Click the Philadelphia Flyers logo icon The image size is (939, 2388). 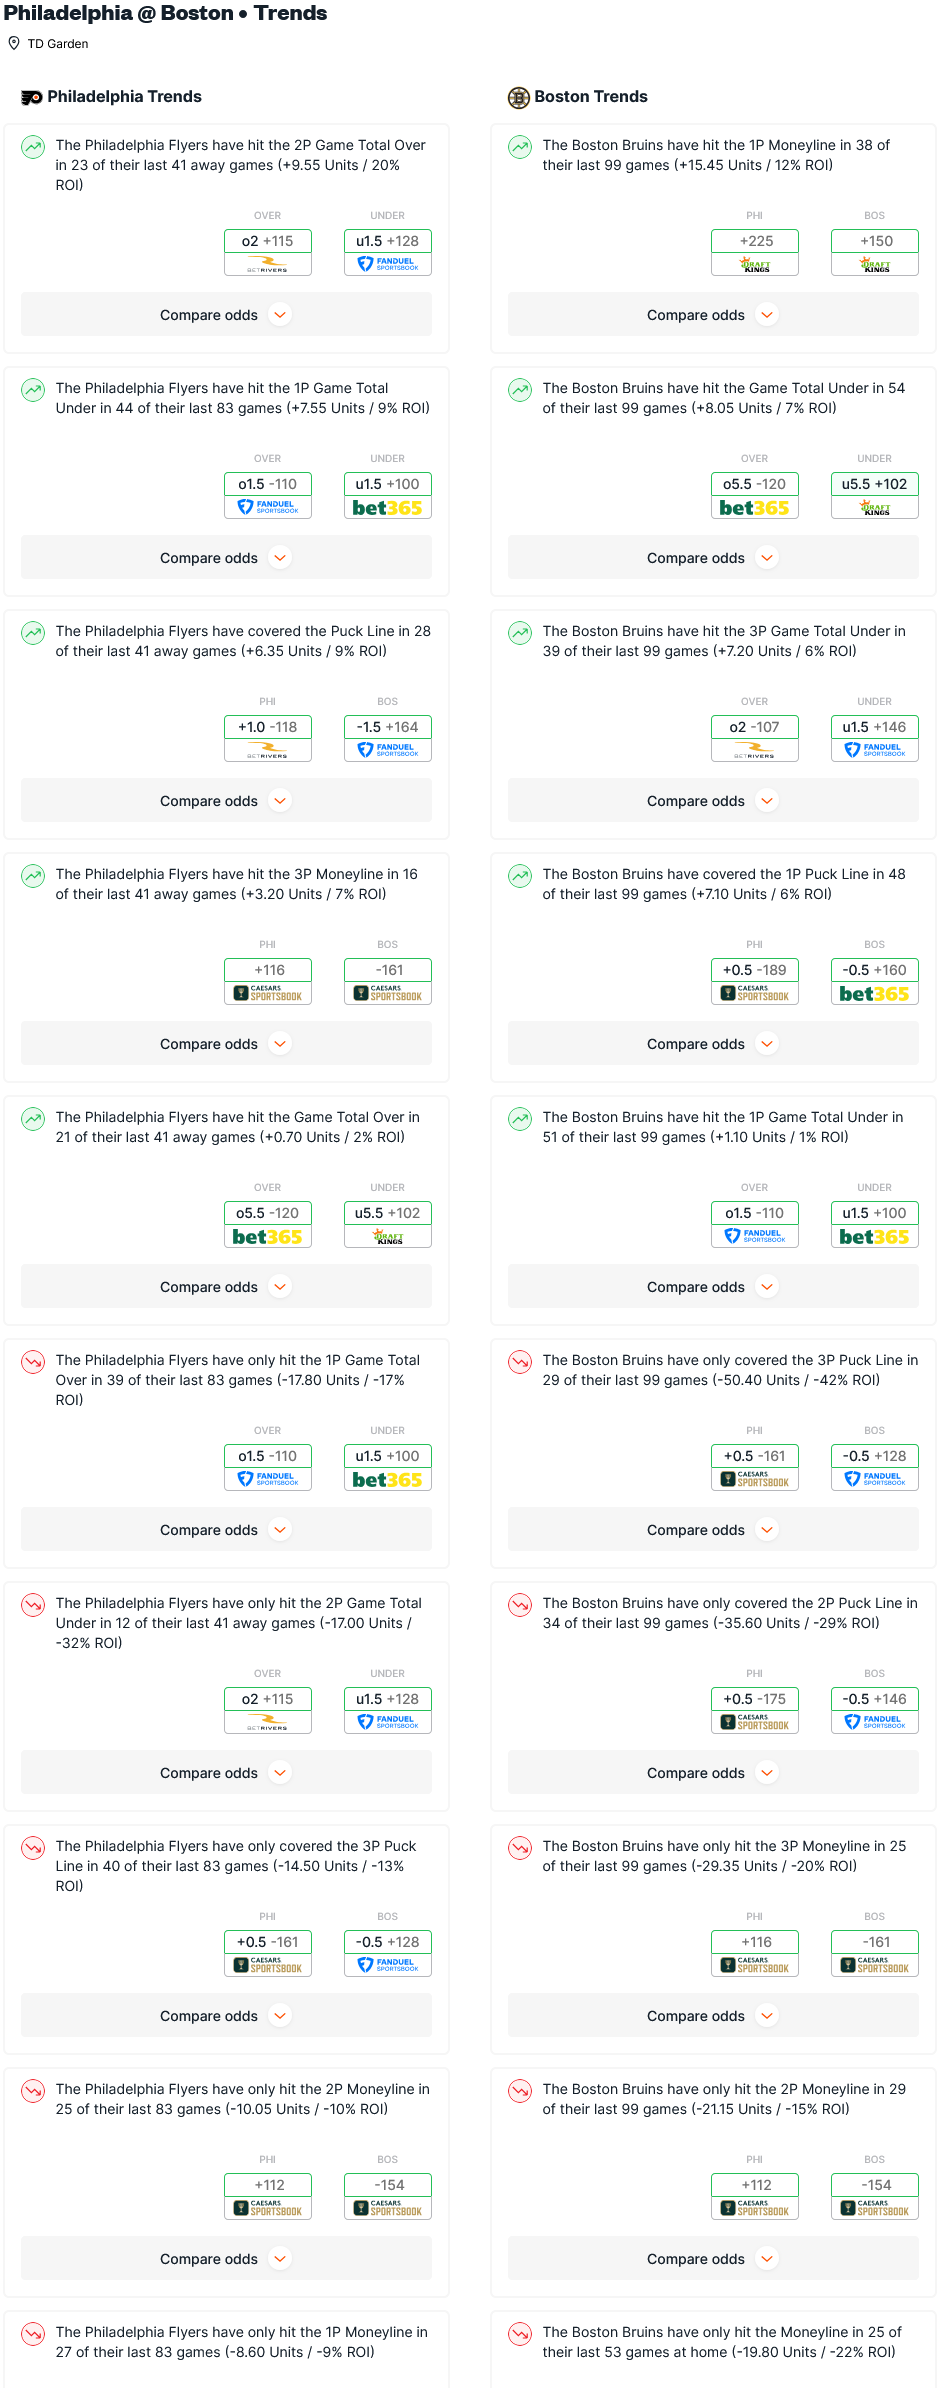click(x=32, y=97)
